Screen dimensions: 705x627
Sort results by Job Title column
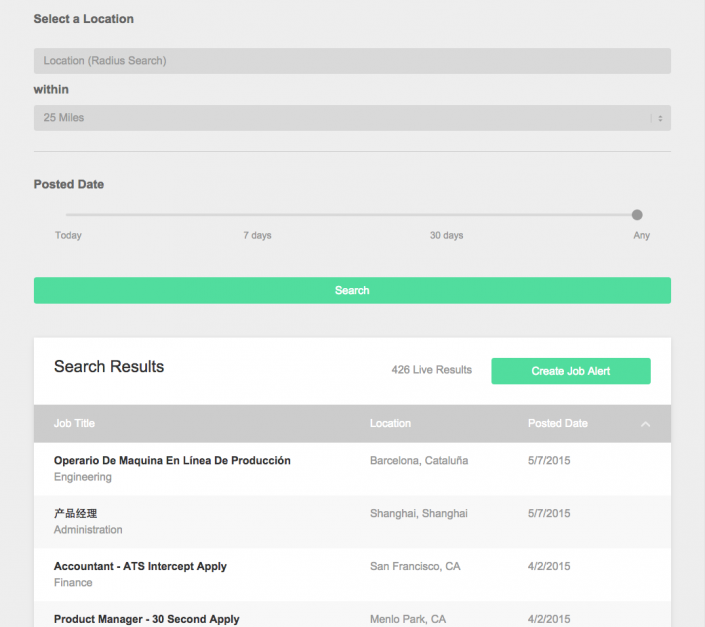(x=75, y=424)
